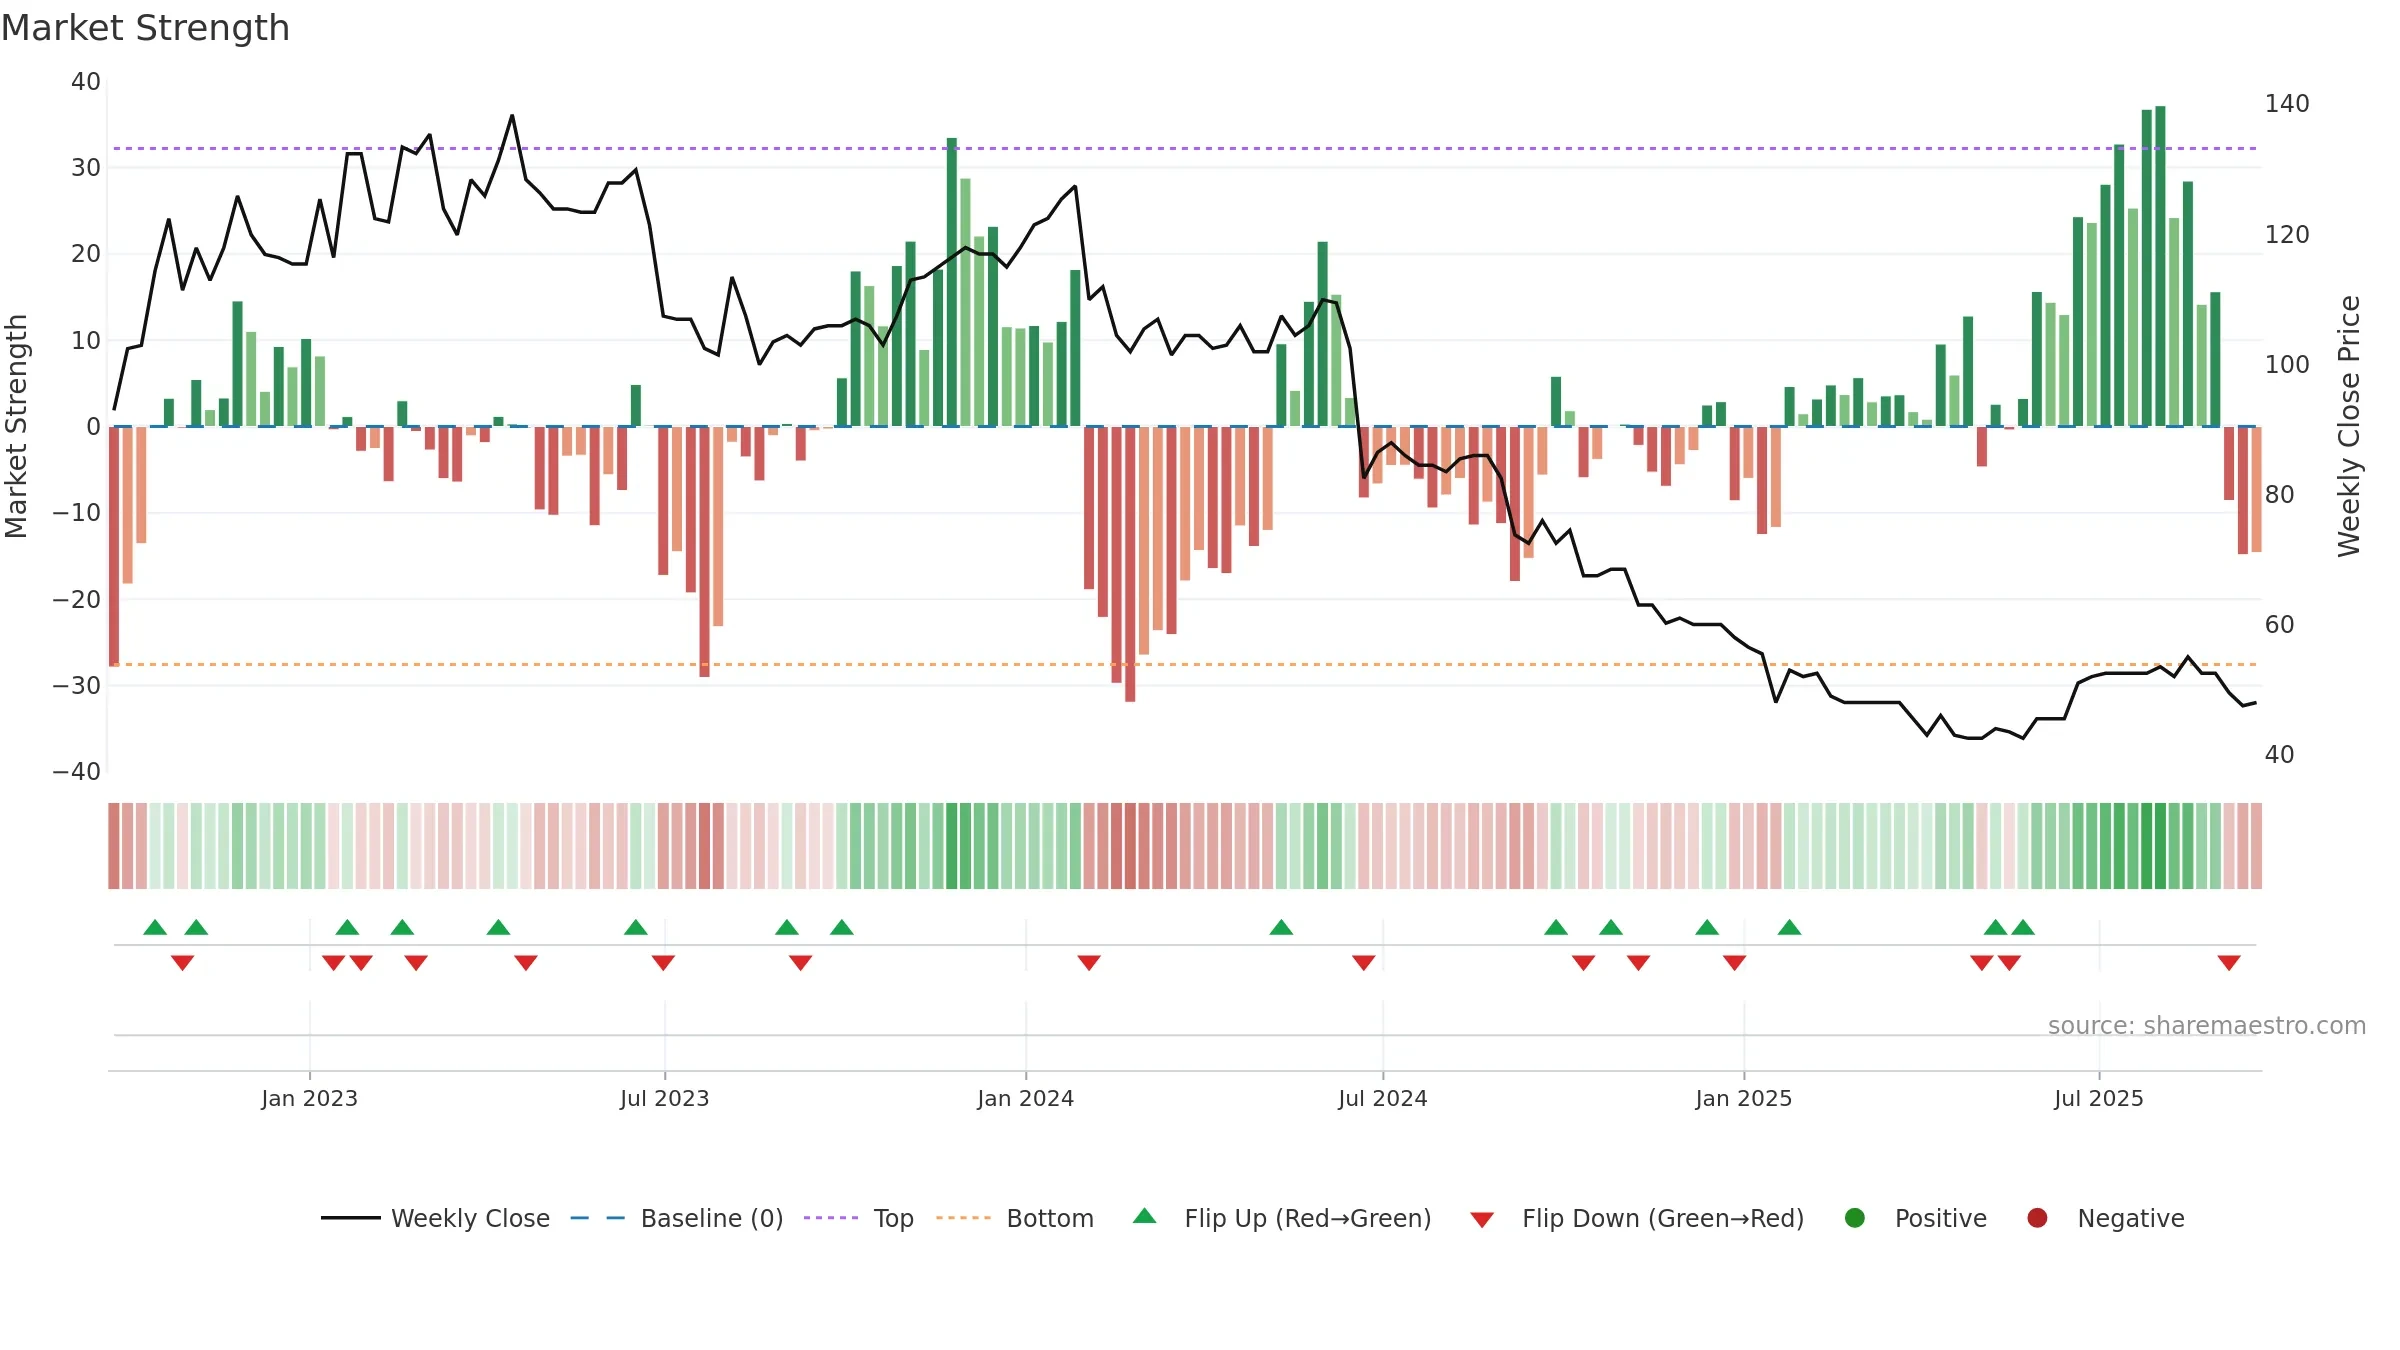This screenshot has height=1350, width=2400.
Task: Click the red triangle Flip Down legend icon
Action: 1482,1220
